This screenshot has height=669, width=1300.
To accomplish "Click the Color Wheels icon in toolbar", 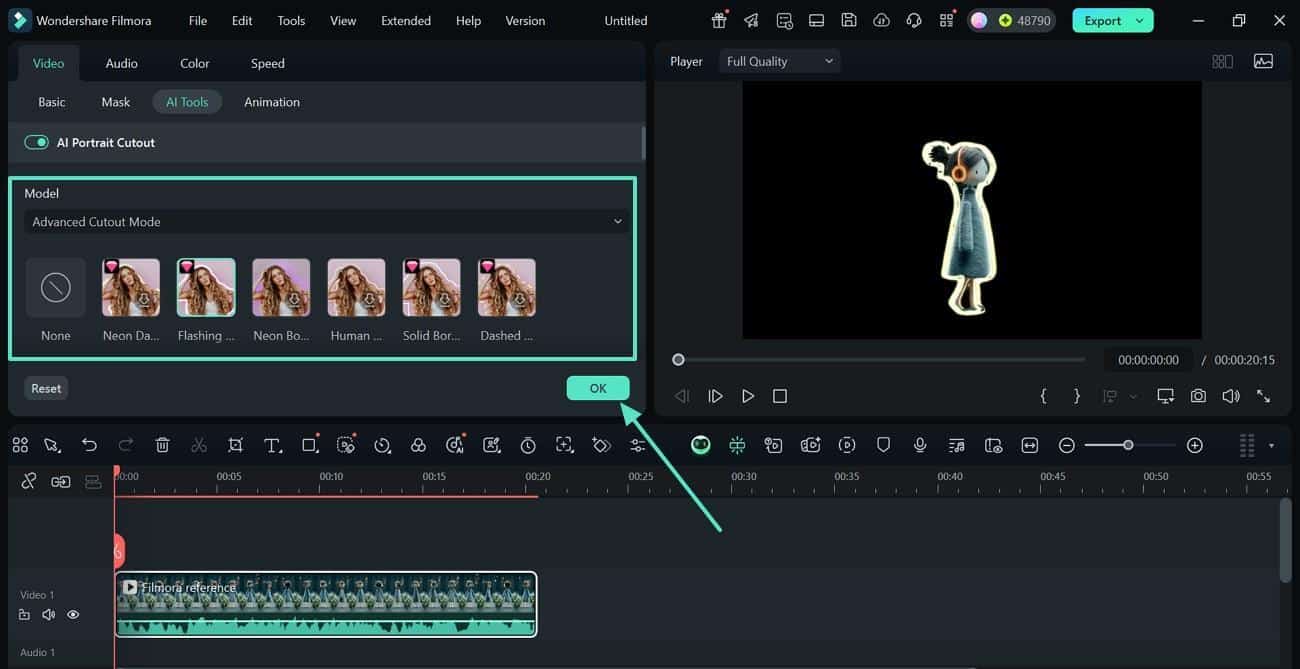I will [418, 444].
